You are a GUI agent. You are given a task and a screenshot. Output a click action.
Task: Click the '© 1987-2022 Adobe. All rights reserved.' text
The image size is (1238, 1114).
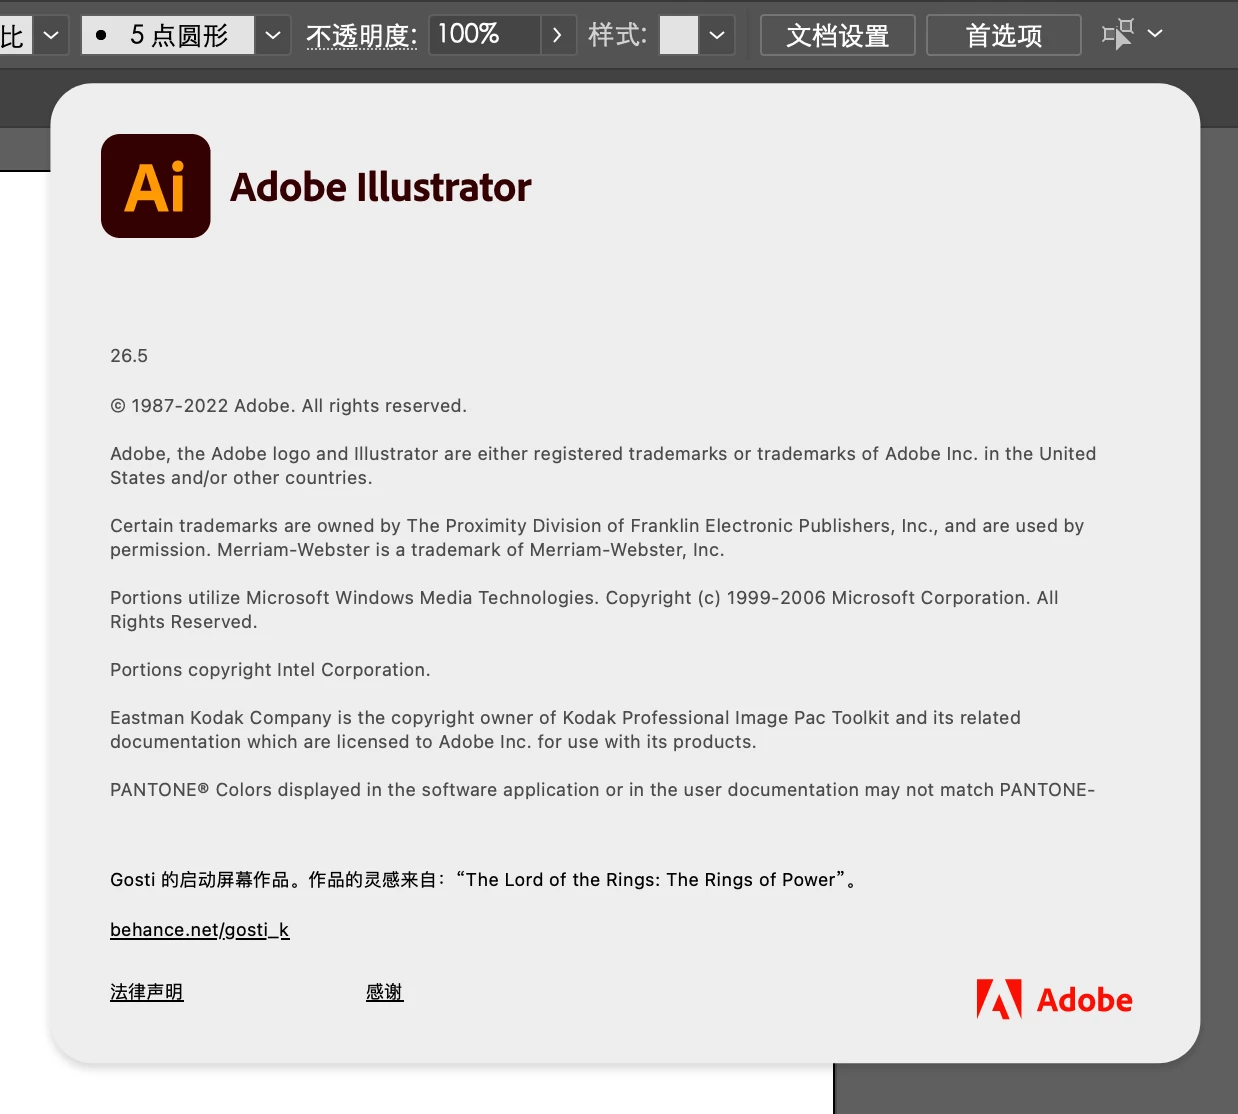288,406
